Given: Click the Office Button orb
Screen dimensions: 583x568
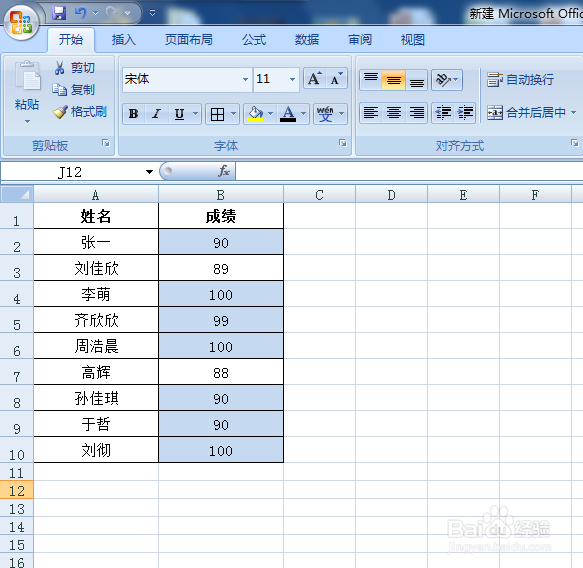Looking at the screenshot, I should click(21, 22).
